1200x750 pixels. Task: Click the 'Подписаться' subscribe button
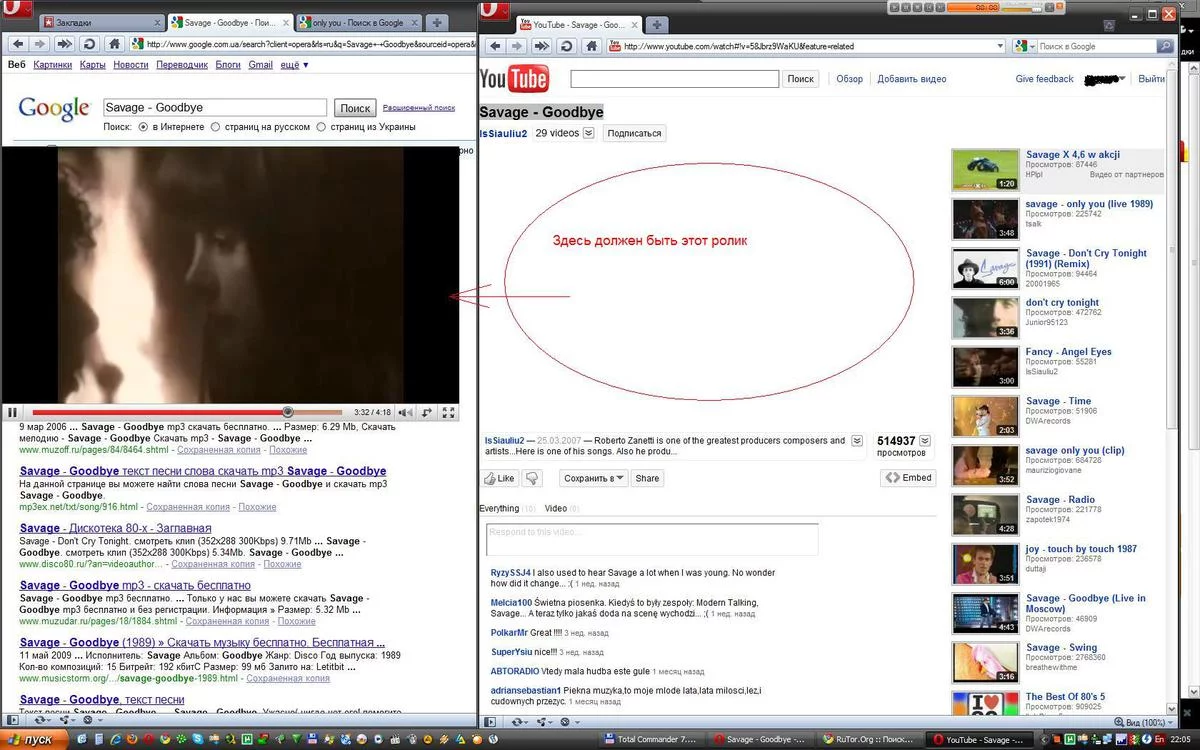tap(634, 133)
